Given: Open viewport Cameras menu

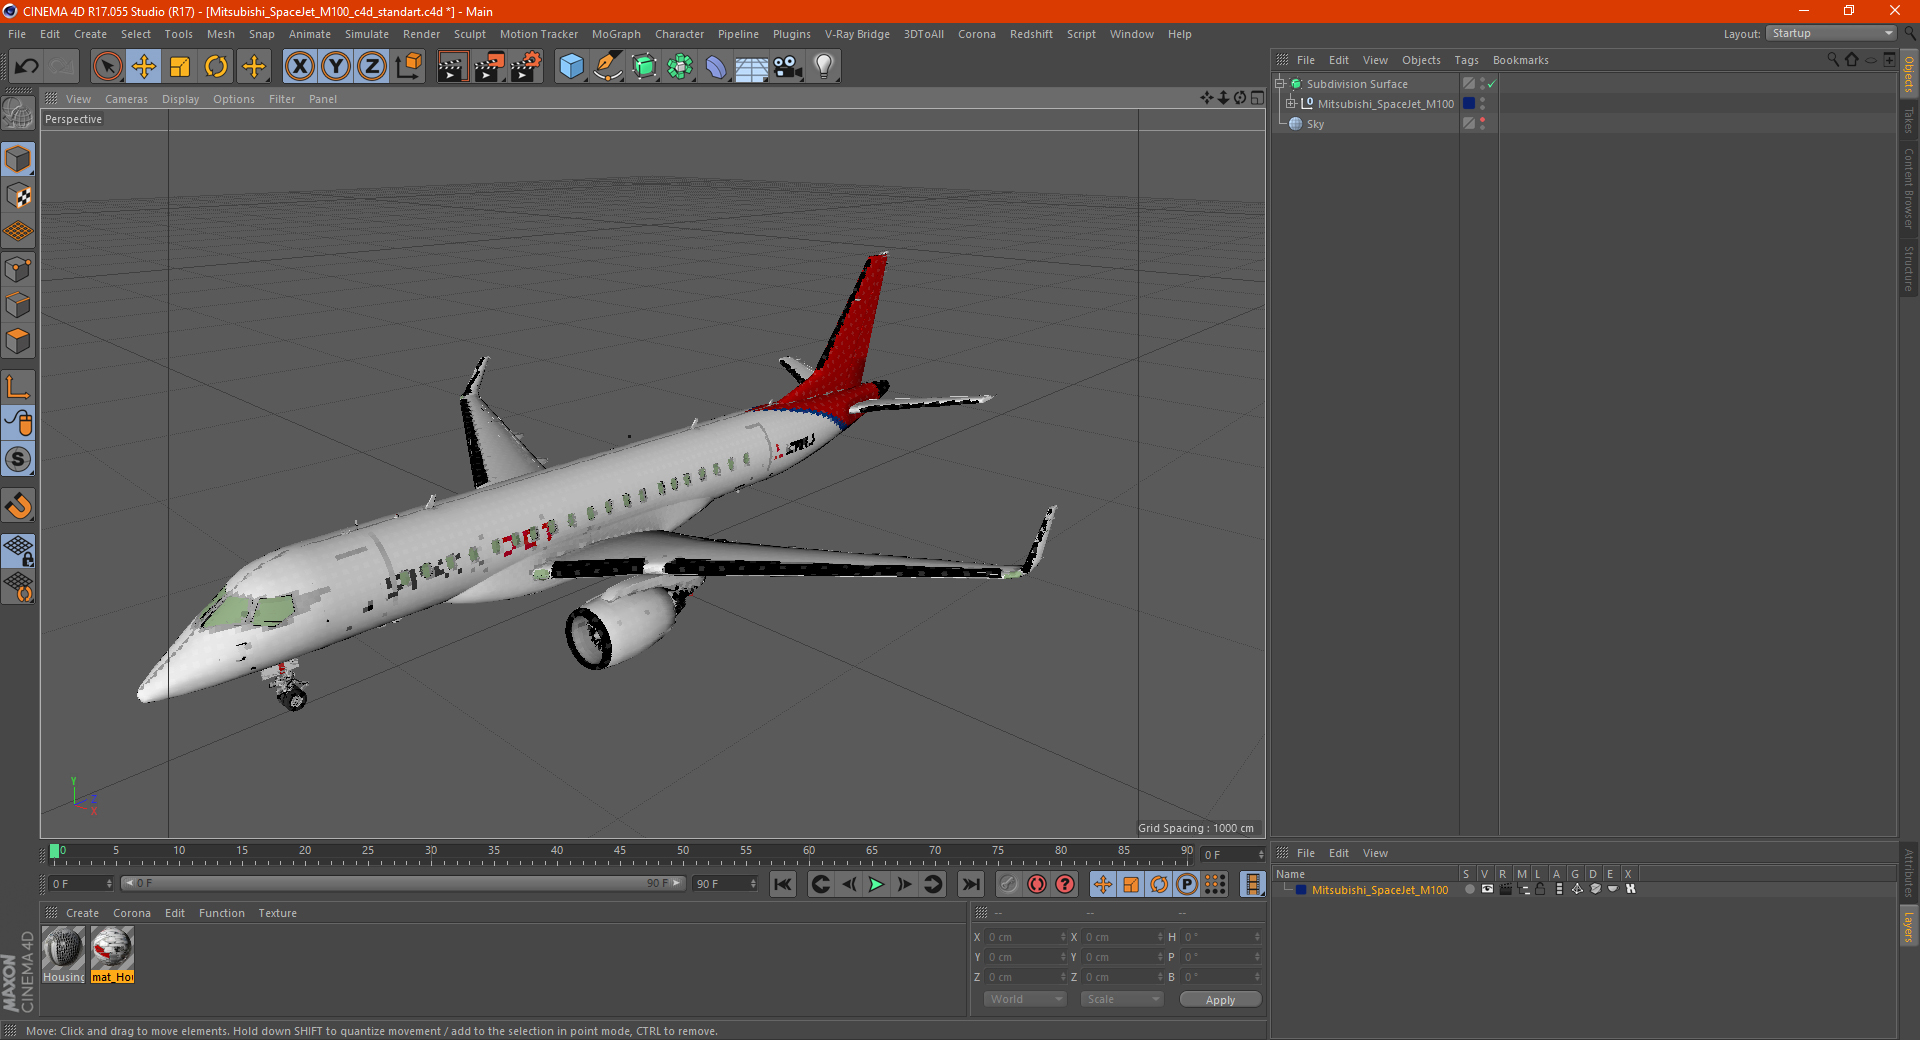Looking at the screenshot, I should click(x=126, y=99).
